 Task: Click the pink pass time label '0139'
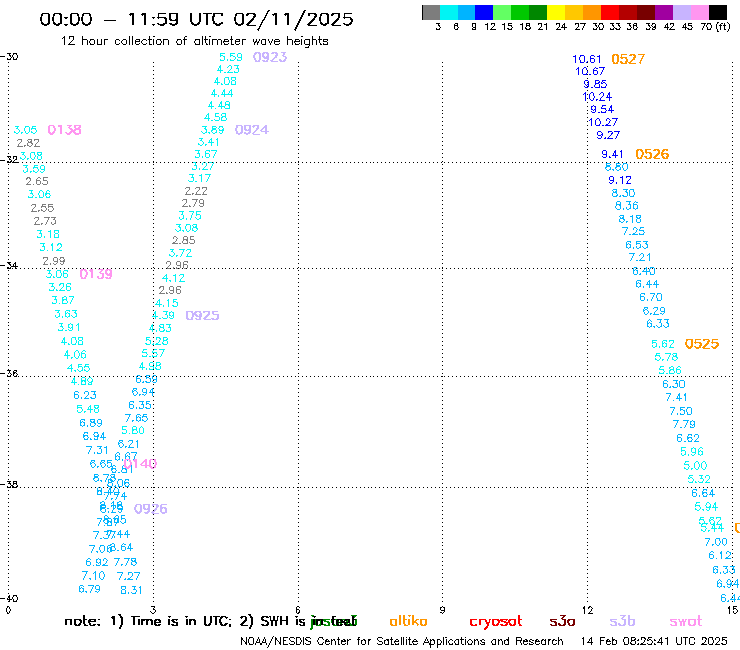[x=96, y=274]
